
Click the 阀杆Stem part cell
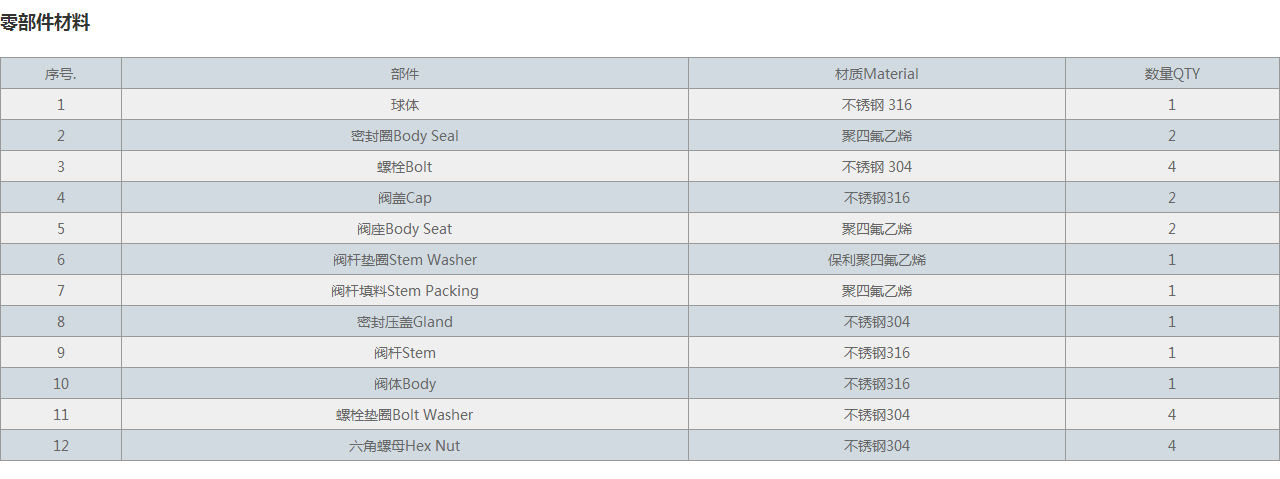point(404,353)
